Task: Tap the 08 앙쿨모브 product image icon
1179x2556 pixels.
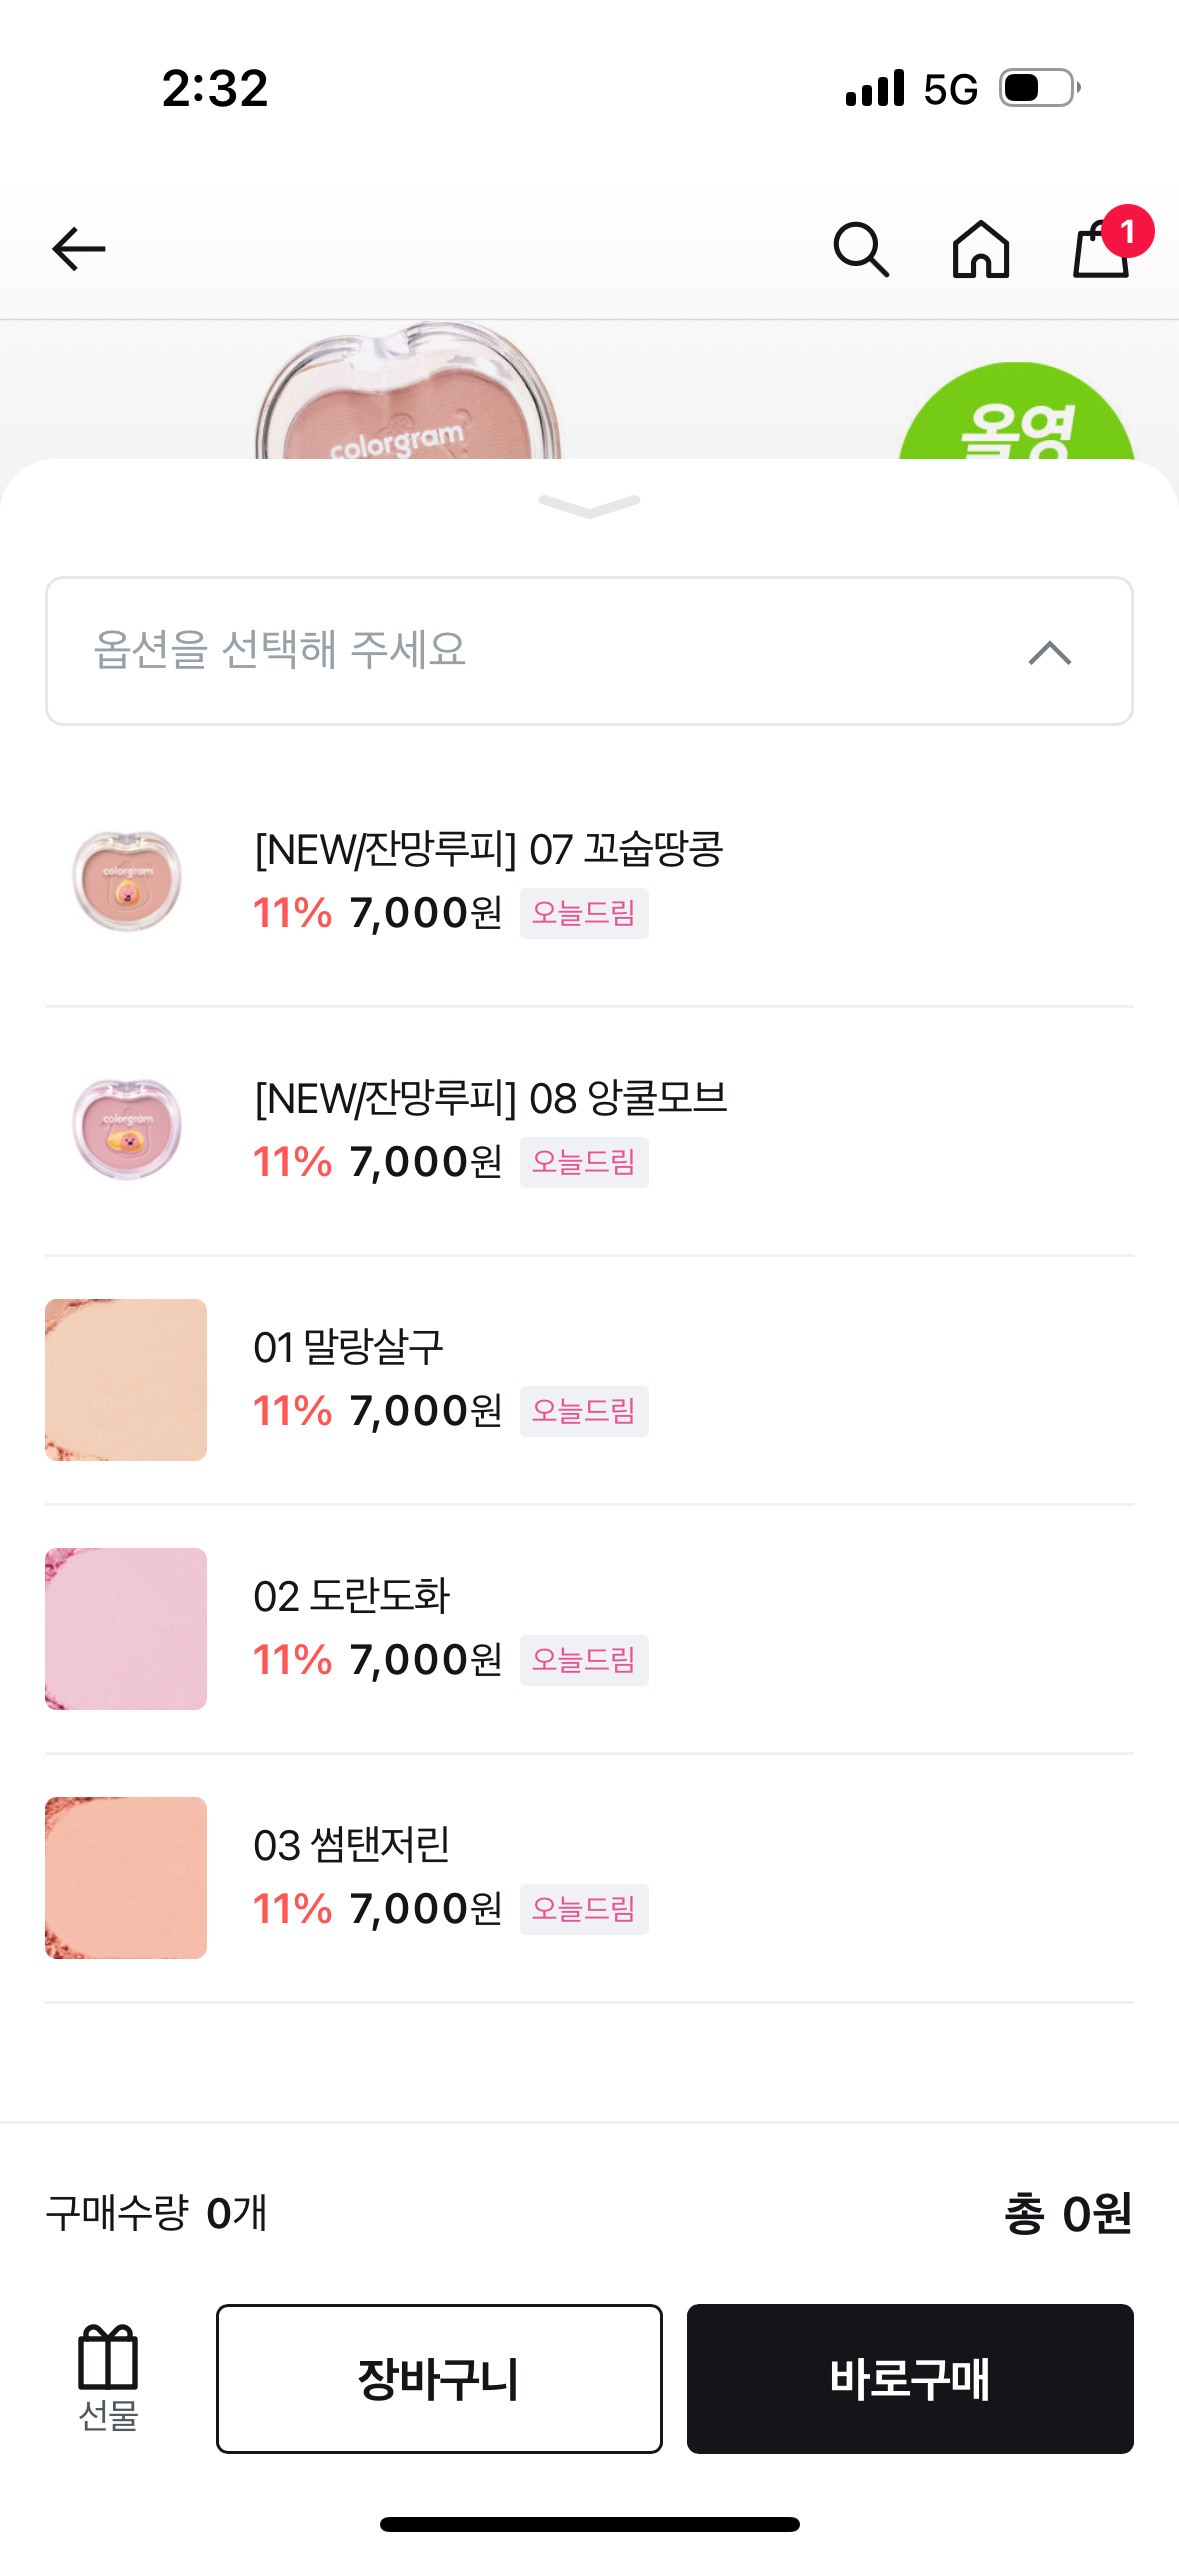Action: tap(127, 1130)
